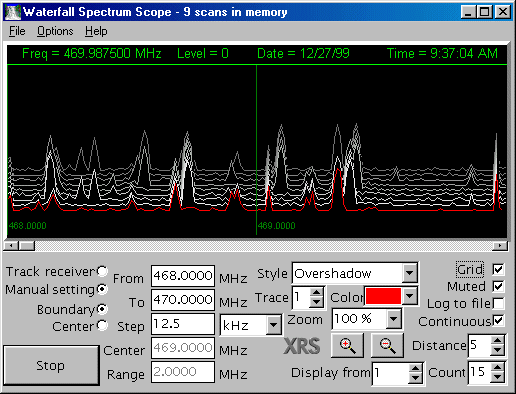Select Boundary radio button

click(102, 309)
